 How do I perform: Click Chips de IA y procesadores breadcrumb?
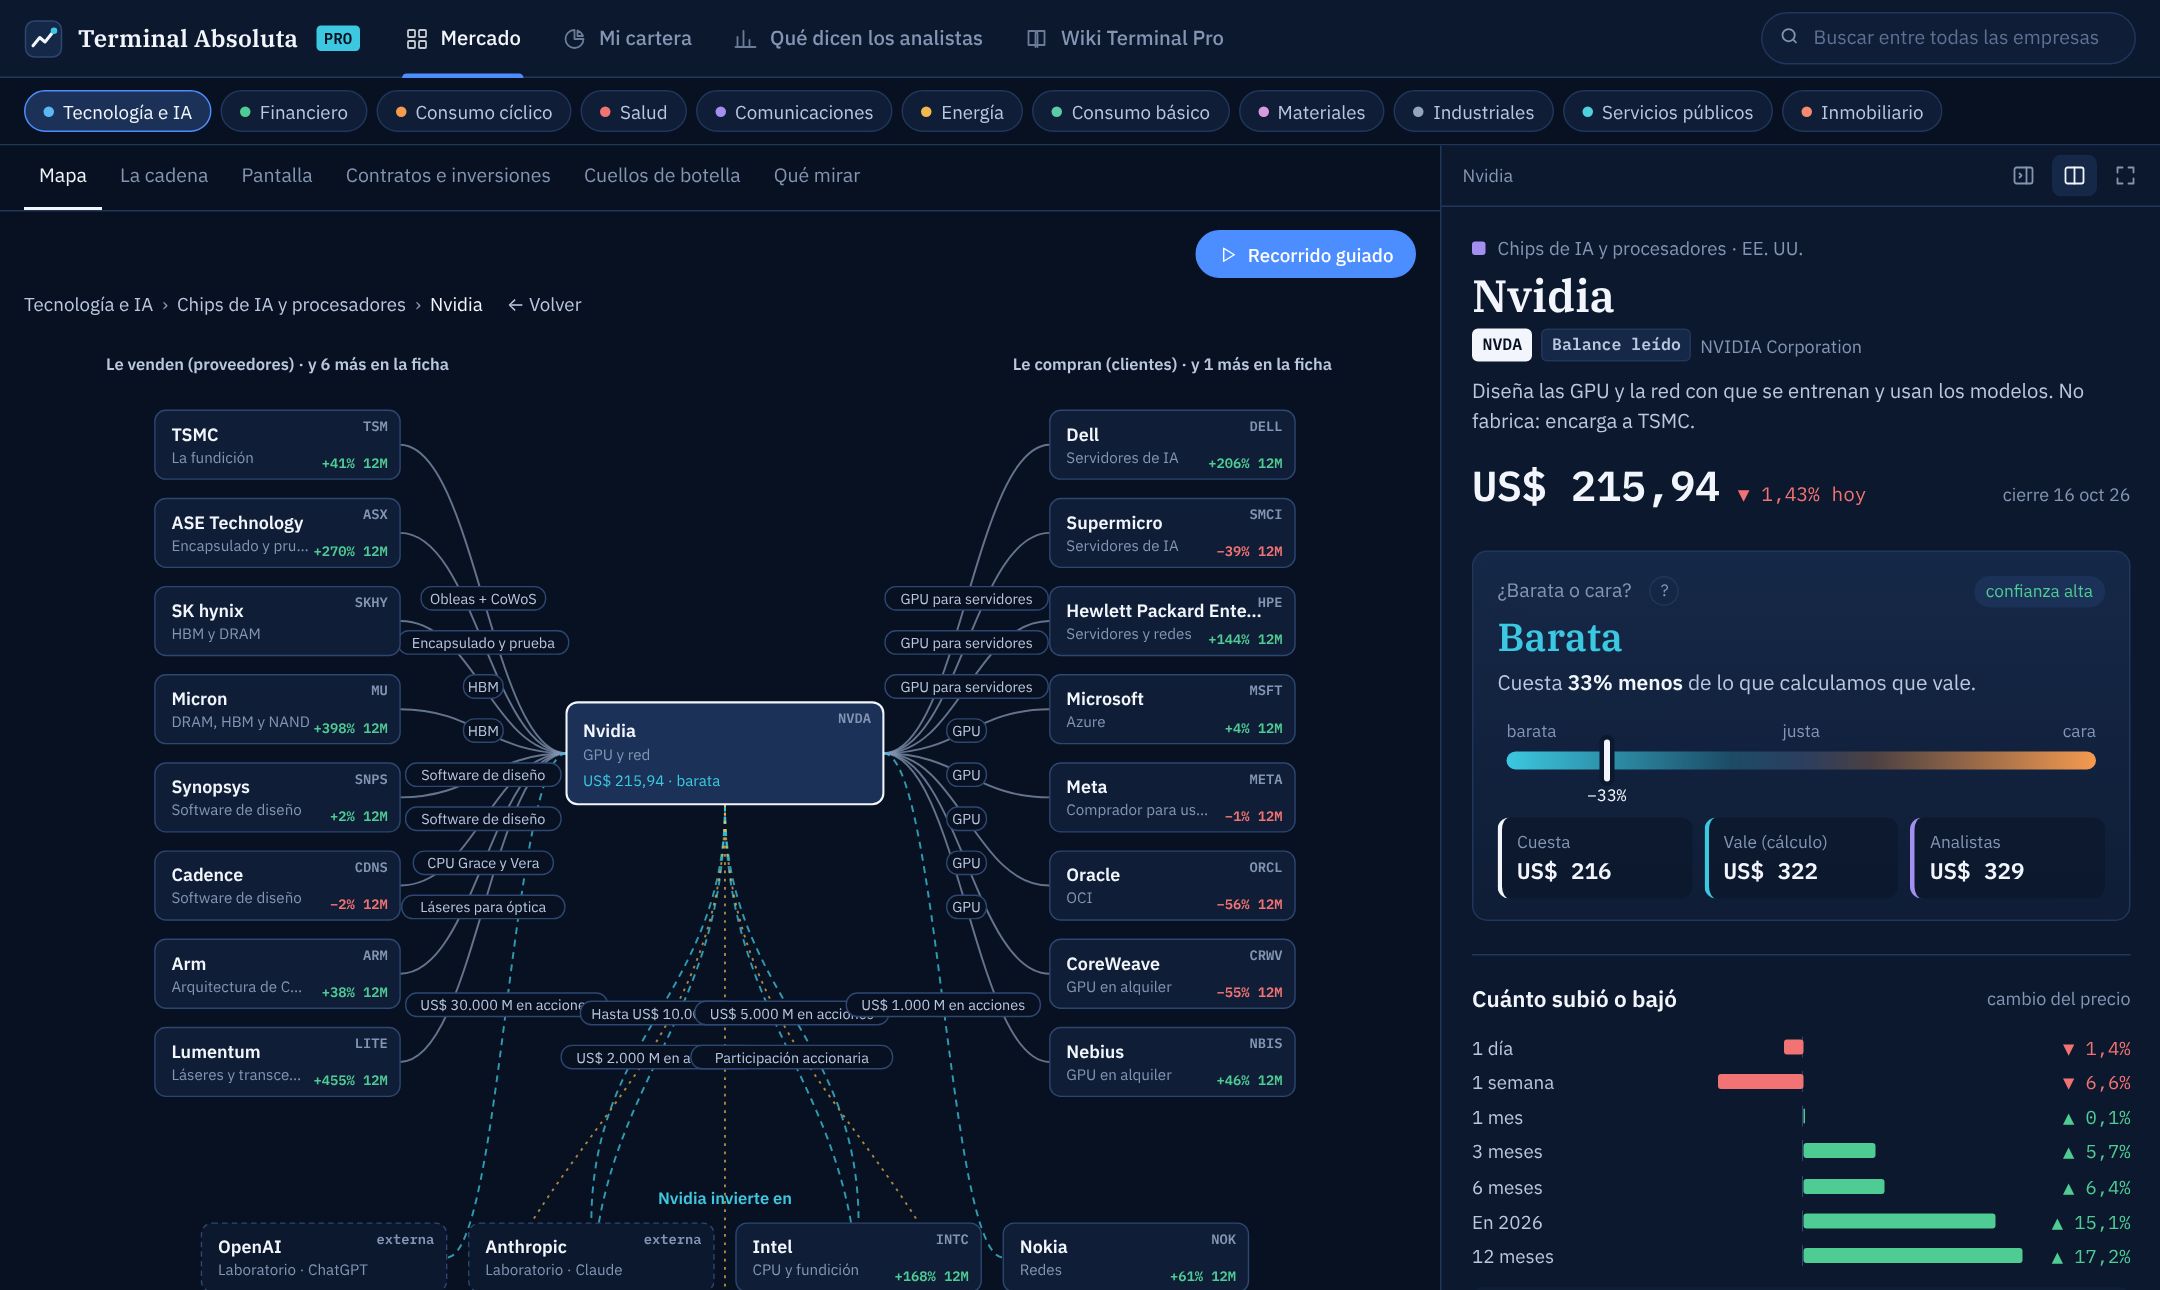pyautogui.click(x=291, y=304)
